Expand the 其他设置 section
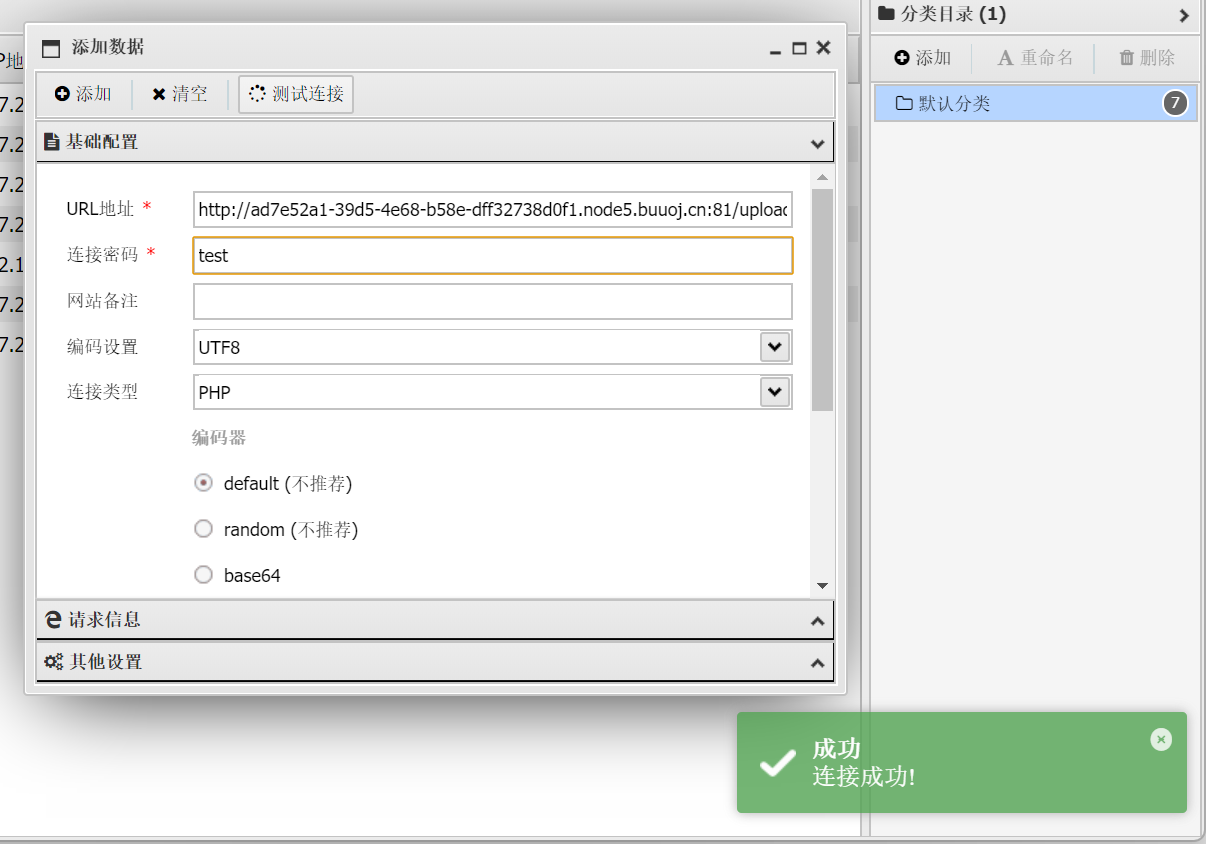1206x844 pixels. [435, 662]
